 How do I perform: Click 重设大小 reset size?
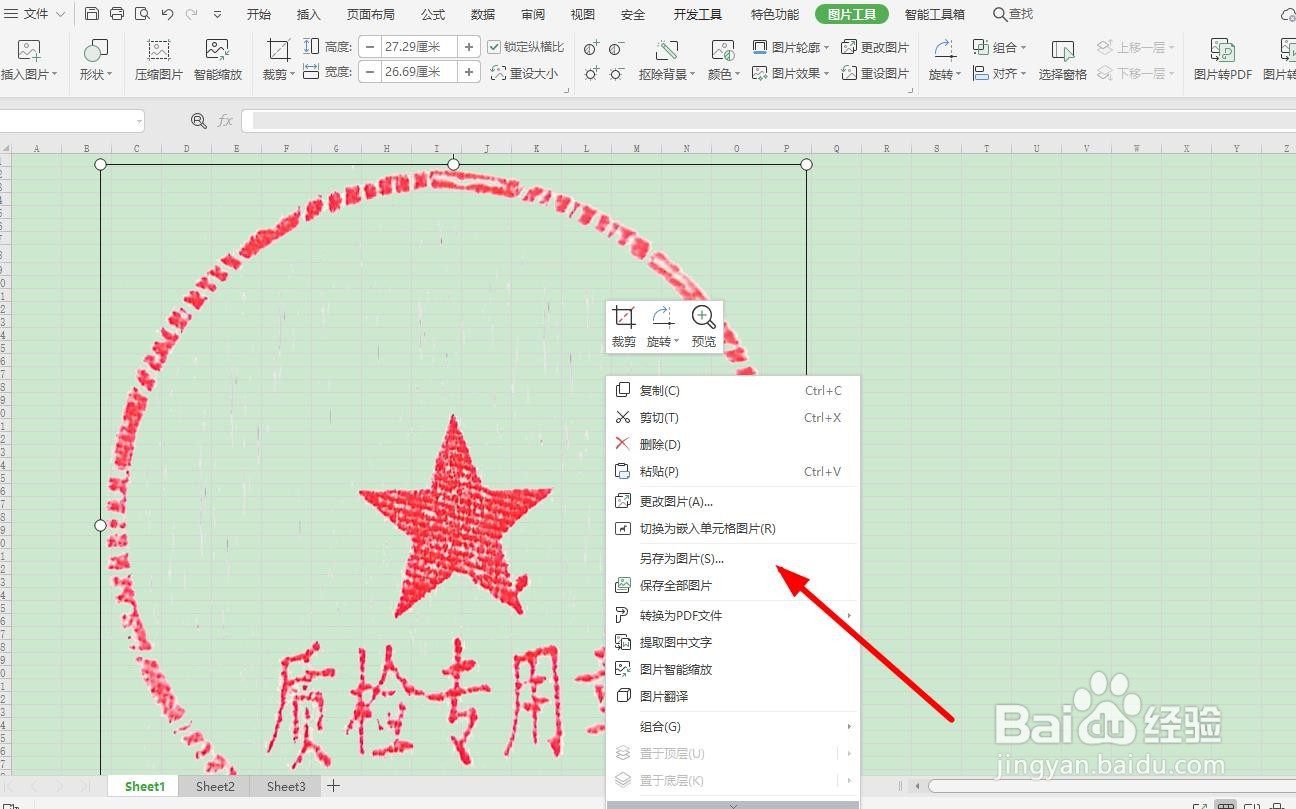pyautogui.click(x=524, y=73)
